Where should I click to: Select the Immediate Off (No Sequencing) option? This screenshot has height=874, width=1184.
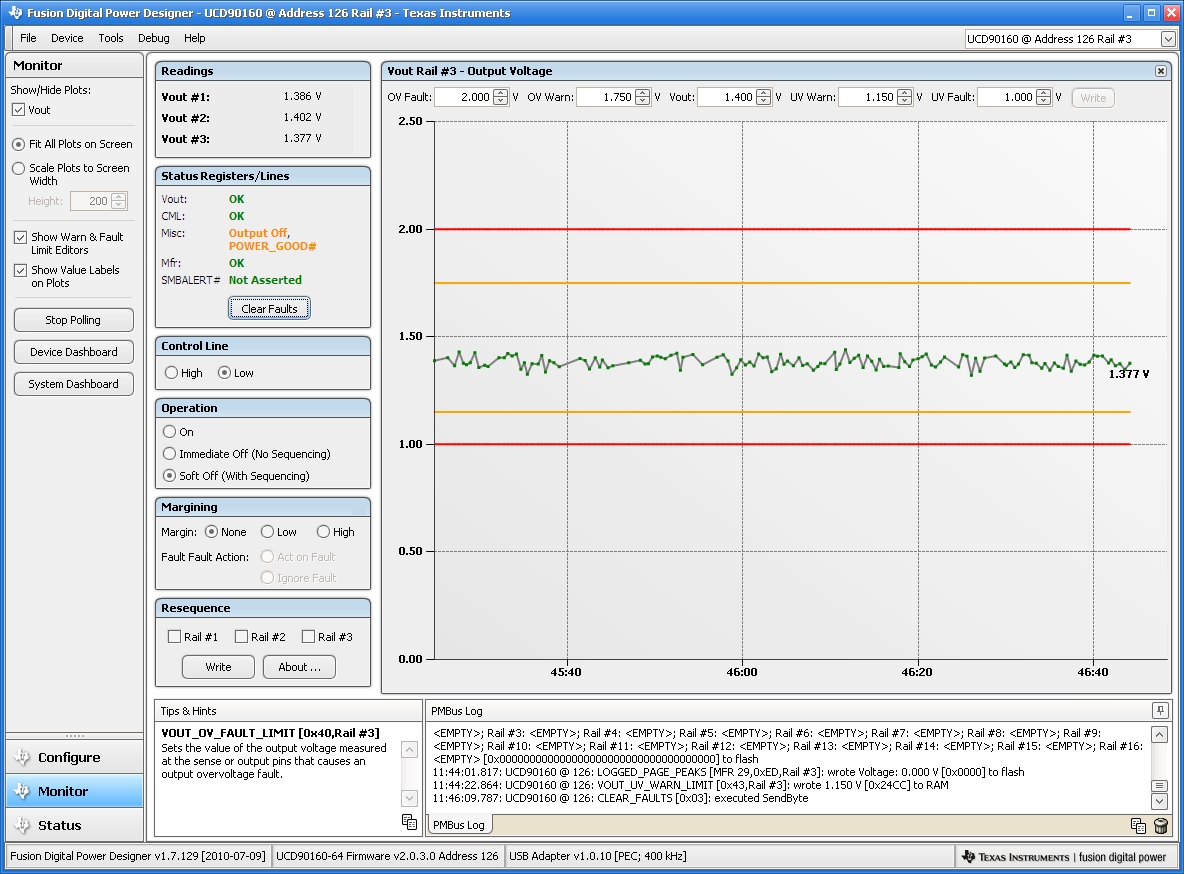(168, 453)
